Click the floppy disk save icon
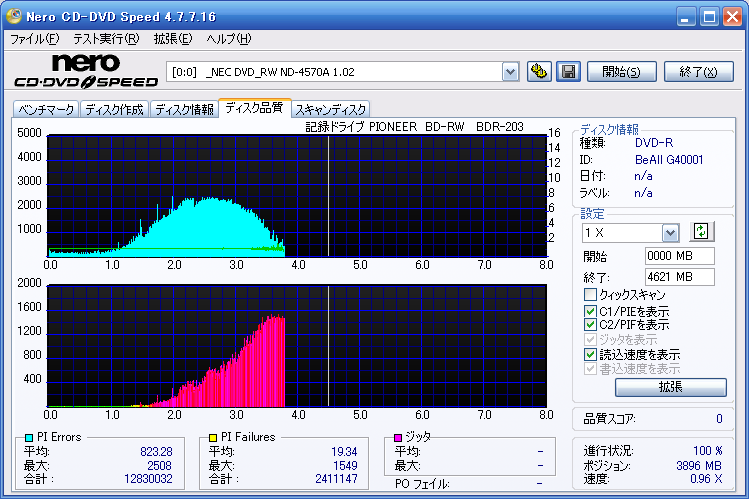Viewport: 749px width, 499px height. point(568,72)
